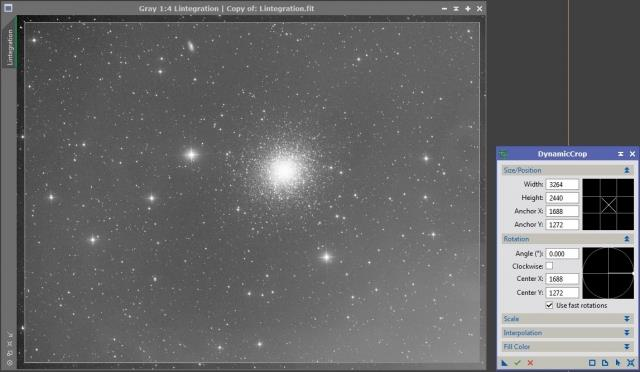The width and height of the screenshot is (640, 372).
Task: Execute the crop with the green checkmark
Action: click(518, 363)
